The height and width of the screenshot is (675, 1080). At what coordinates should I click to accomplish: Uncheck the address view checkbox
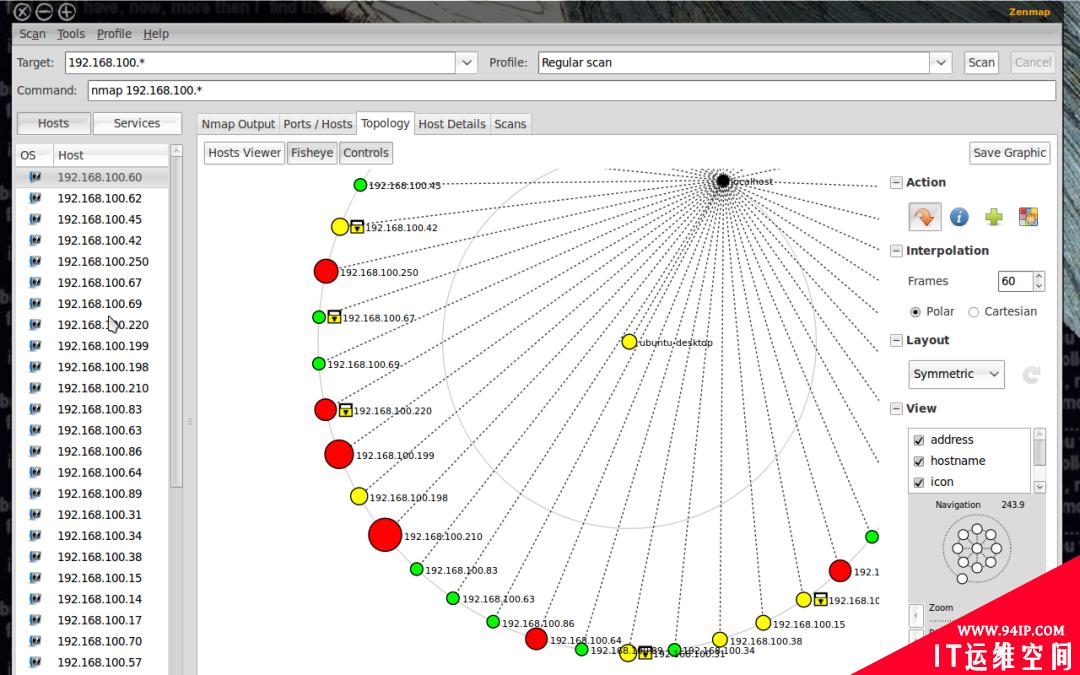click(918, 440)
